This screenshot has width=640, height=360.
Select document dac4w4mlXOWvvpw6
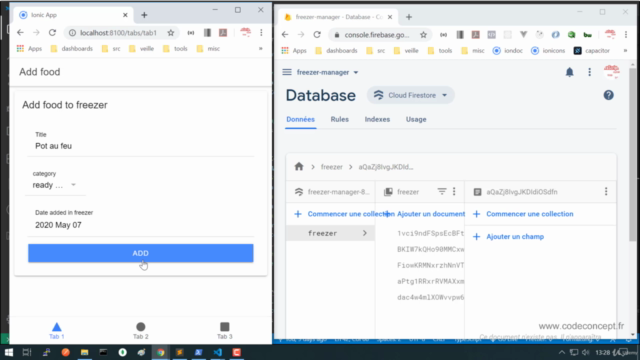pos(431,298)
